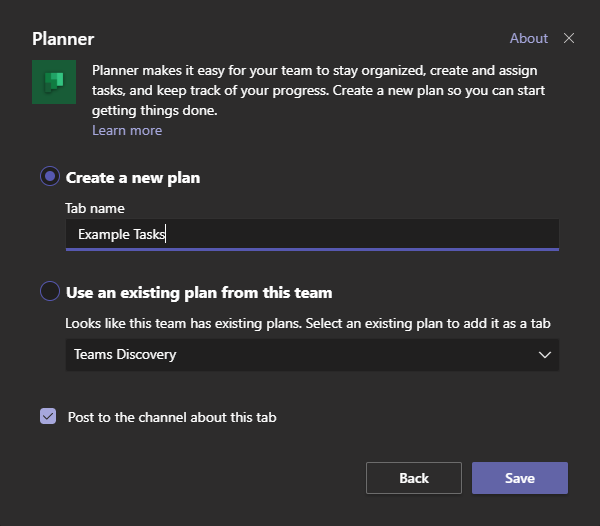This screenshot has width=600, height=526.
Task: Open the Teams Discovery plan dropdown
Action: [312, 355]
